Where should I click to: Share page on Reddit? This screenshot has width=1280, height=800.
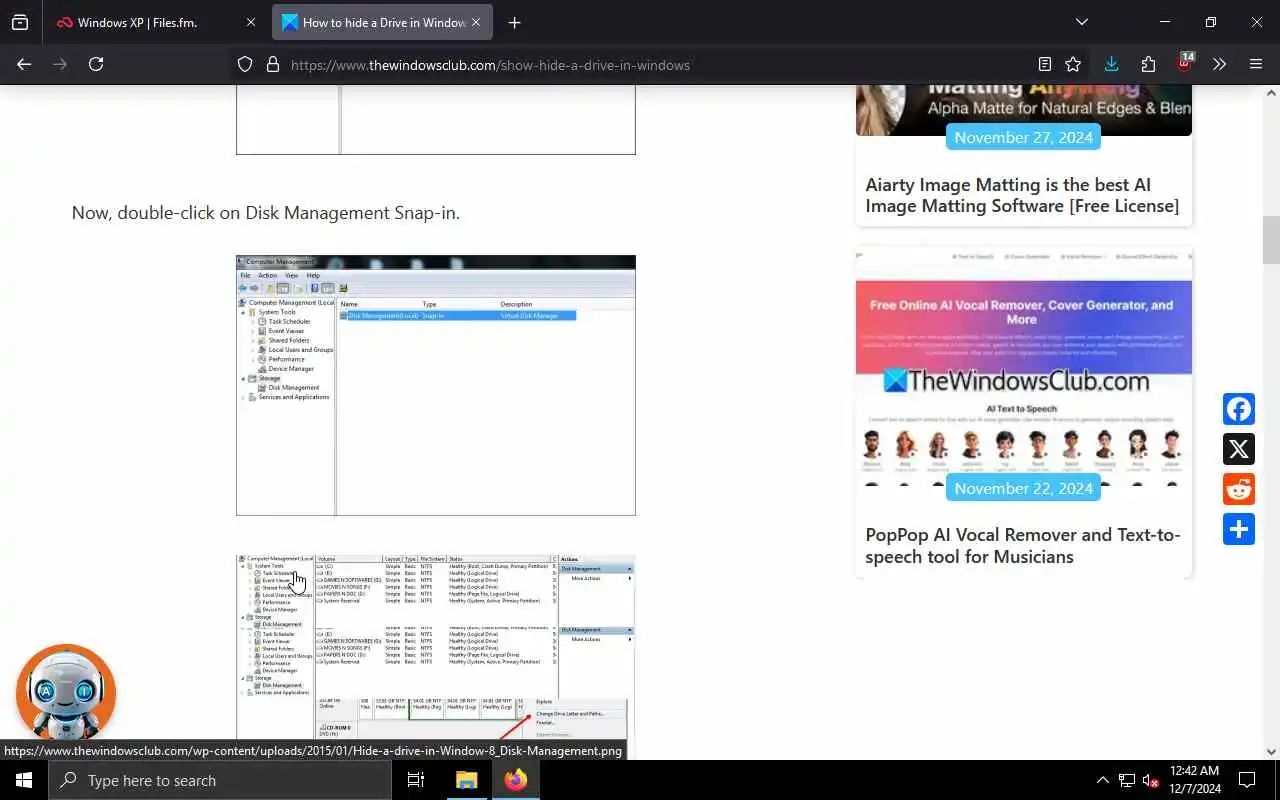1239,489
